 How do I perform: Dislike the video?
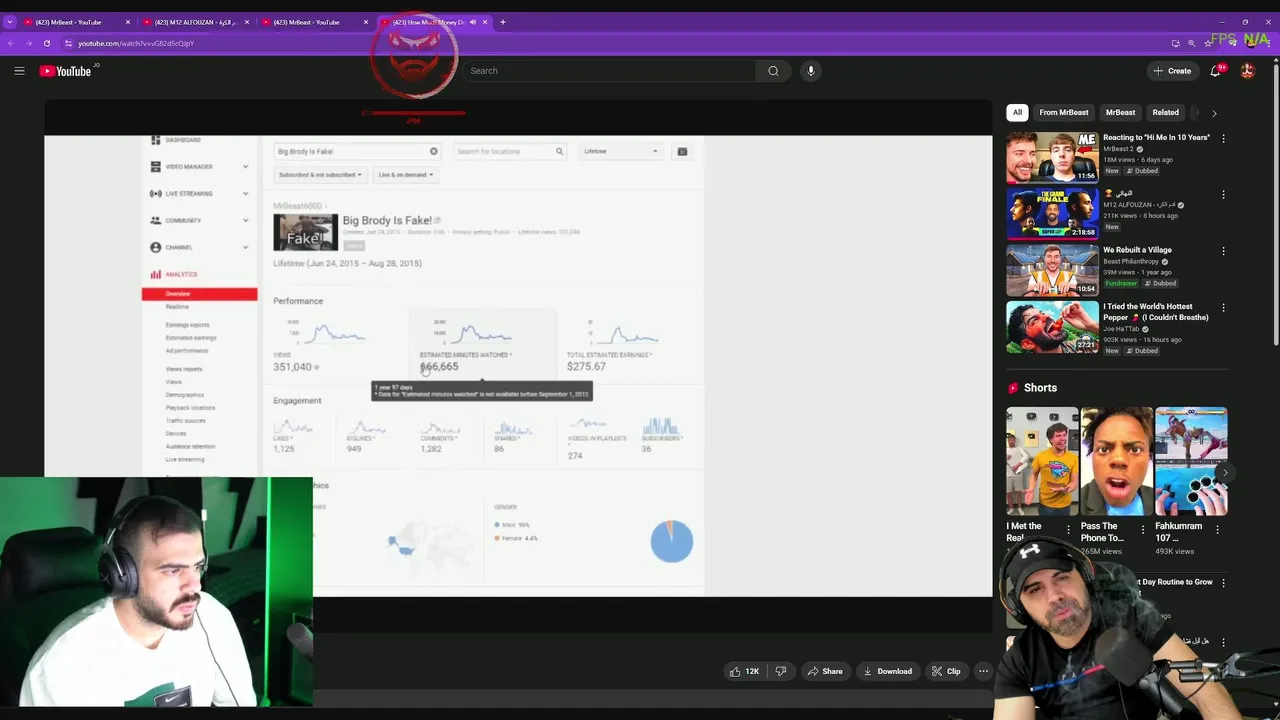coord(781,671)
